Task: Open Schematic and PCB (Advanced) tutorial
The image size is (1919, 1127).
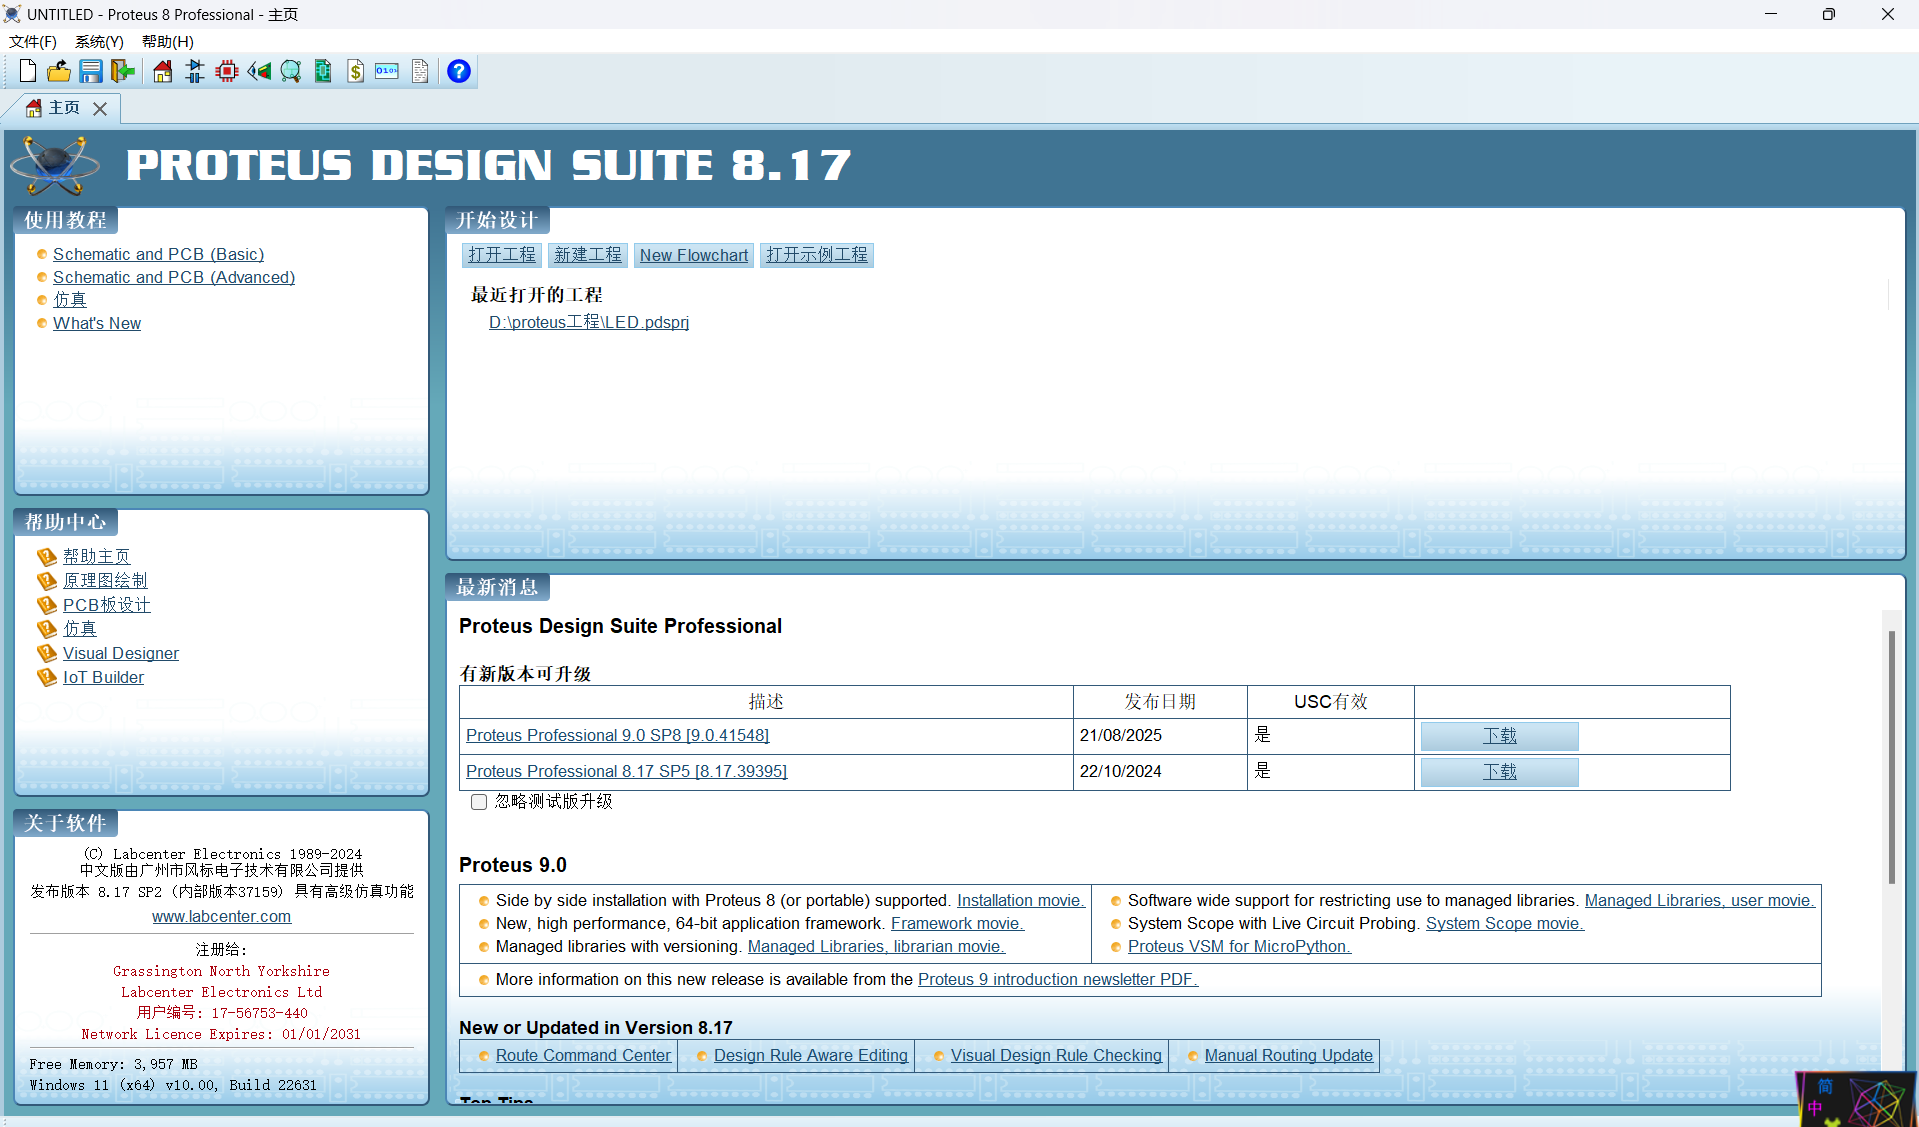Action: coord(174,277)
